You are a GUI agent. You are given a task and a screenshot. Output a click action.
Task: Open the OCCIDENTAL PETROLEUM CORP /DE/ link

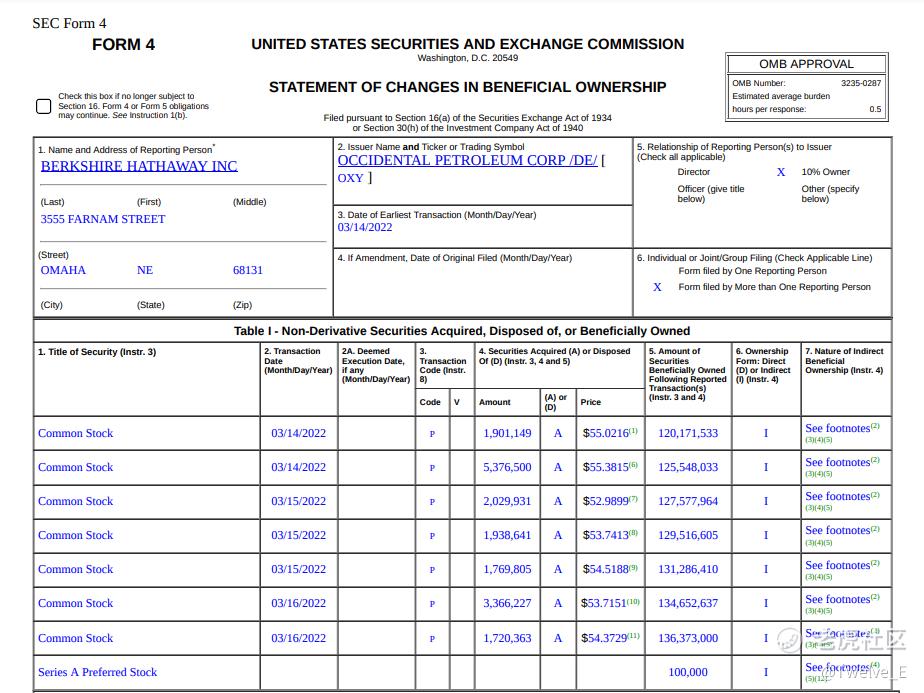click(x=467, y=160)
